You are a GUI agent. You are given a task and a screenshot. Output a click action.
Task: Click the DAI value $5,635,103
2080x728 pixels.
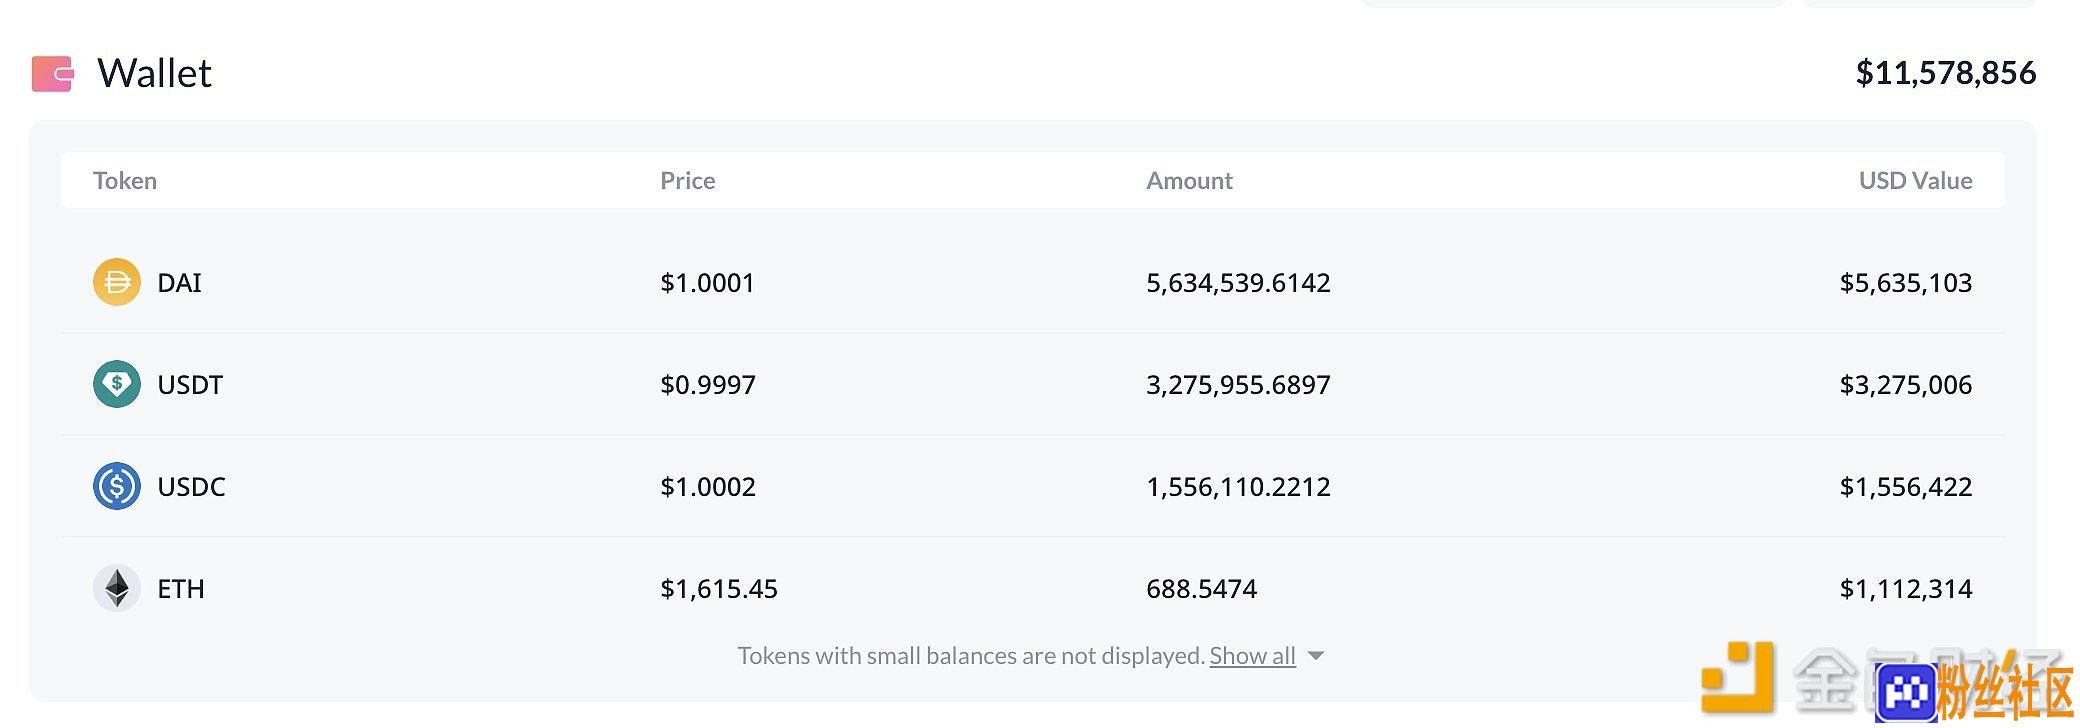point(1906,283)
